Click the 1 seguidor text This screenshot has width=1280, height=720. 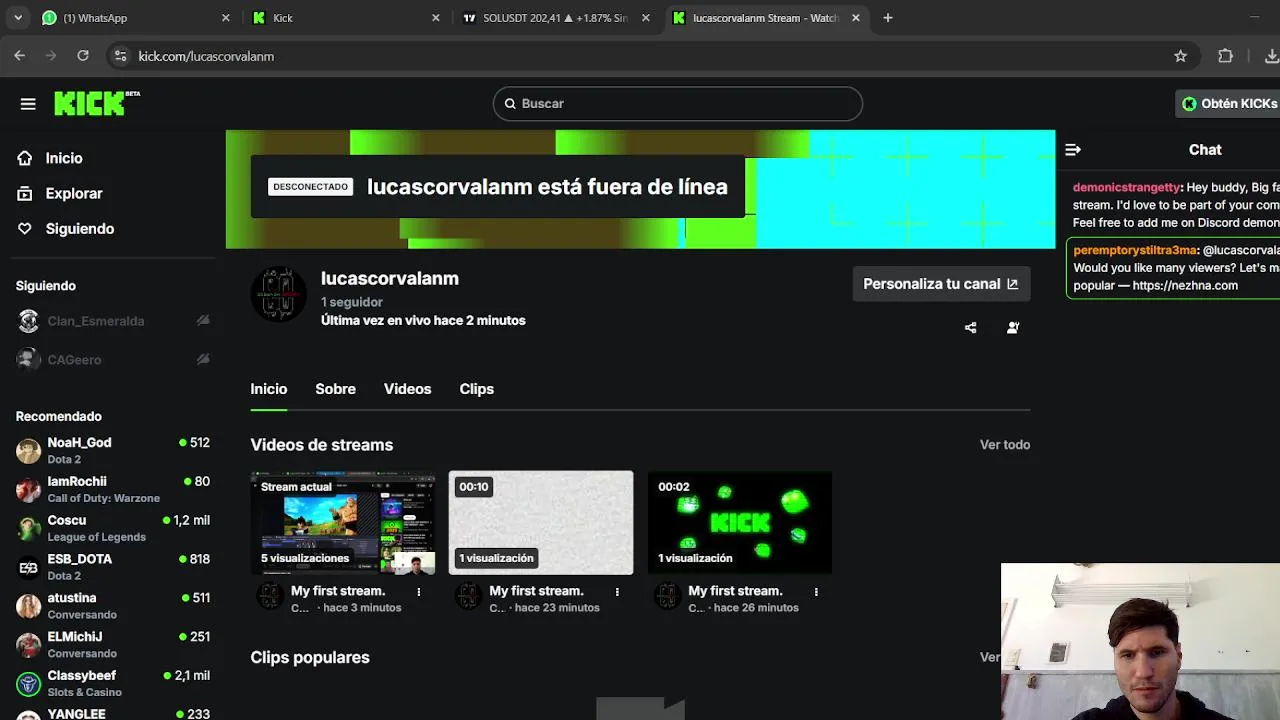click(x=352, y=302)
